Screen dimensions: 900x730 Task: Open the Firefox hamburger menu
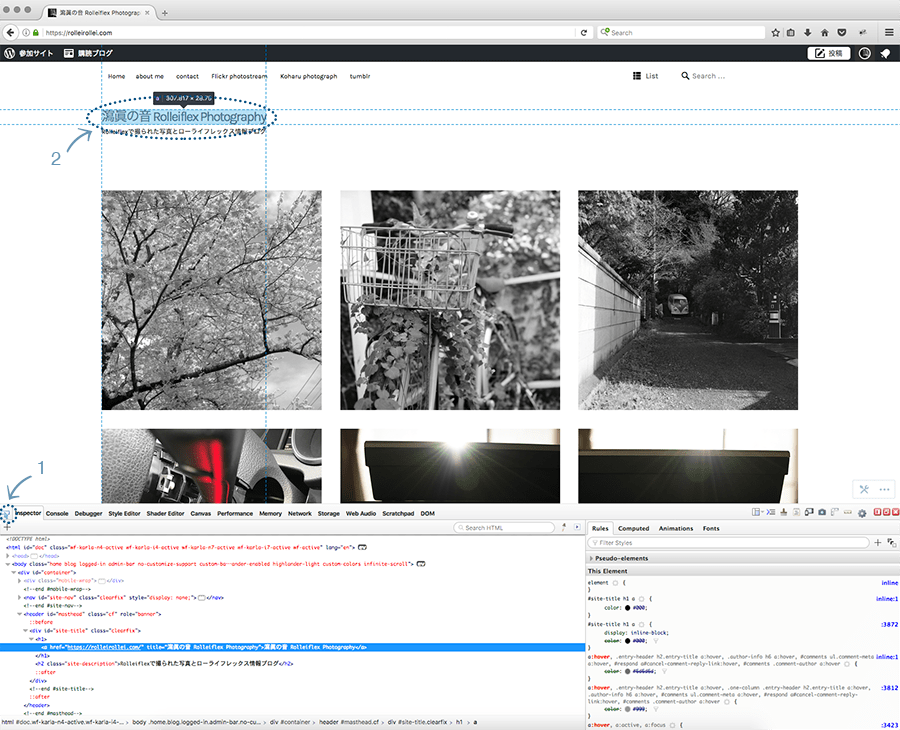coord(888,32)
